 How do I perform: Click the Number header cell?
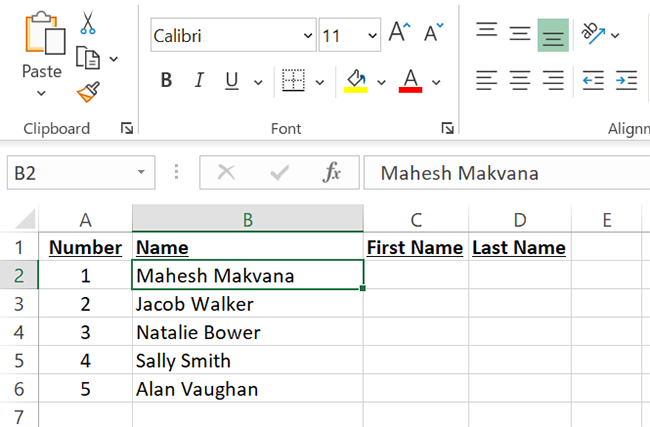85,247
